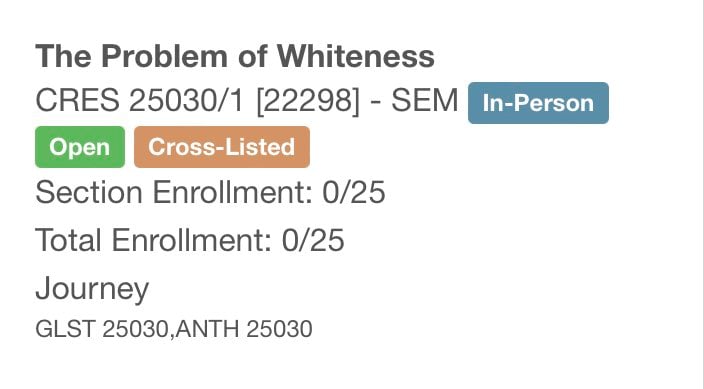
Task: Select the total enrollment value 0/25
Action: pos(313,240)
